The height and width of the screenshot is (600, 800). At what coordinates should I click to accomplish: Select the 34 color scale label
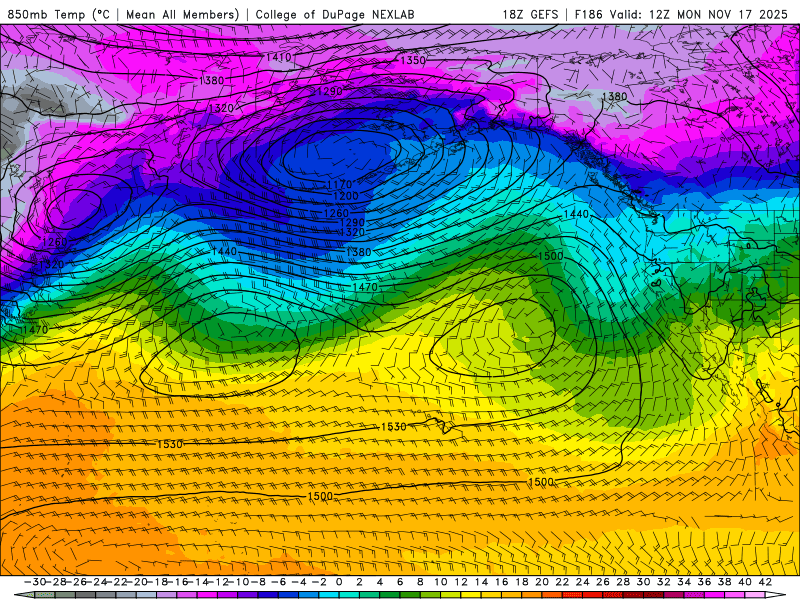click(684, 582)
